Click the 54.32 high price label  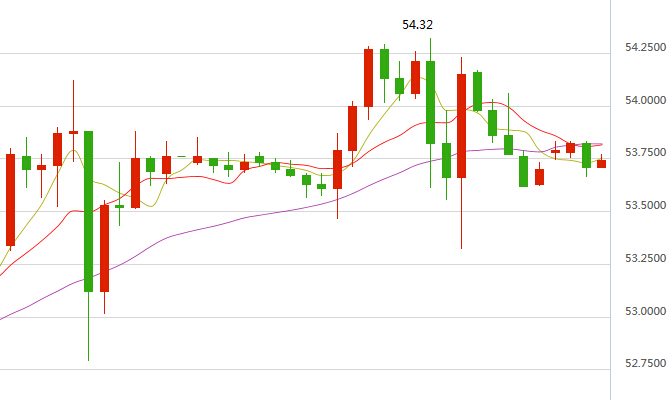[x=417, y=24]
